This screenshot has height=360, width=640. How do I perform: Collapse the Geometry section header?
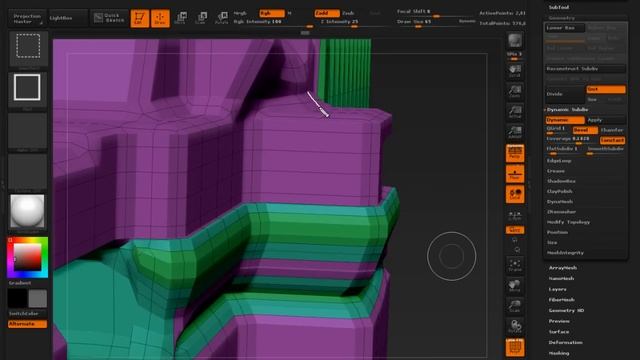(x=561, y=18)
